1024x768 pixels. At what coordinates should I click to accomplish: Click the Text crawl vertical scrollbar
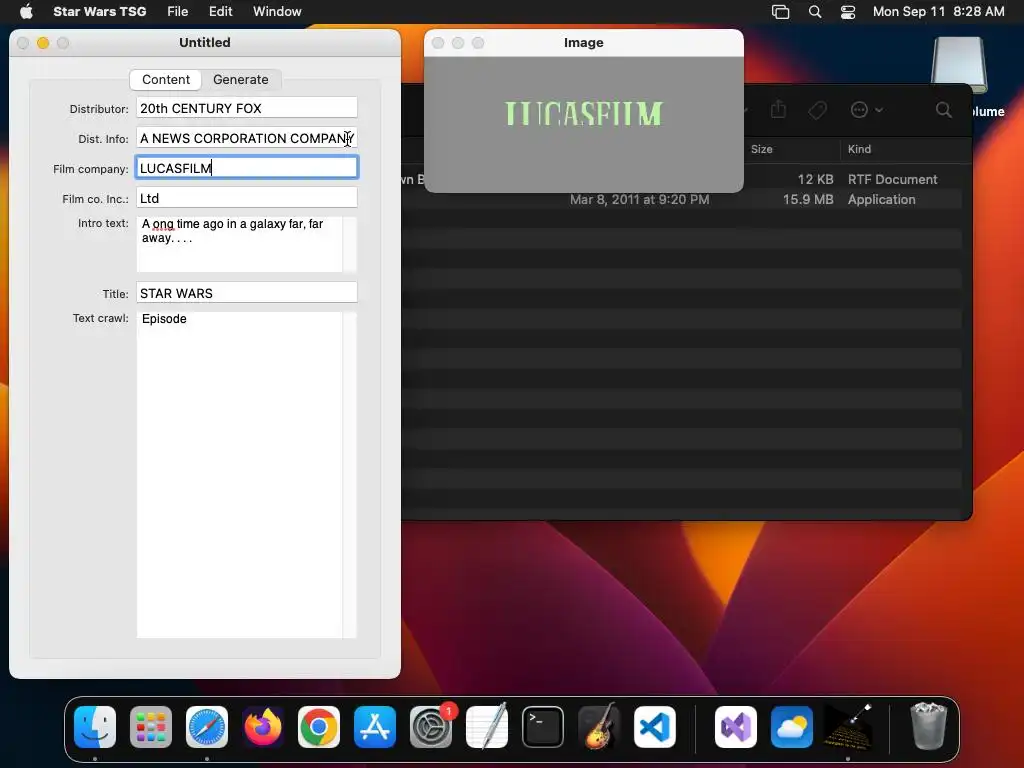click(x=350, y=475)
